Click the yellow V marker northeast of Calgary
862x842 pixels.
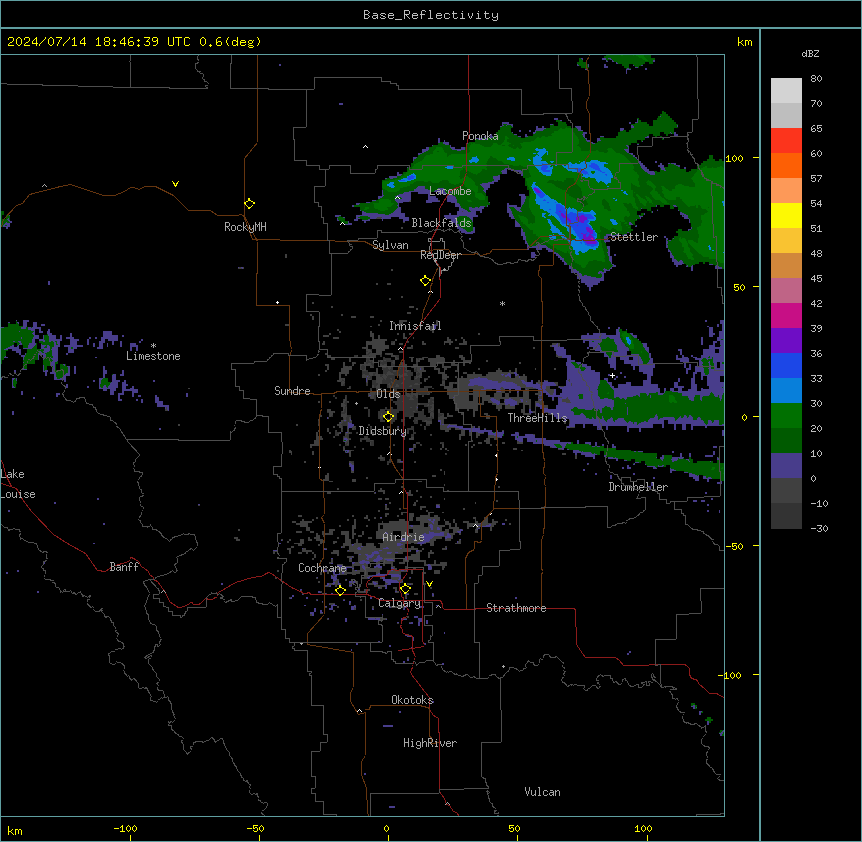point(429,584)
